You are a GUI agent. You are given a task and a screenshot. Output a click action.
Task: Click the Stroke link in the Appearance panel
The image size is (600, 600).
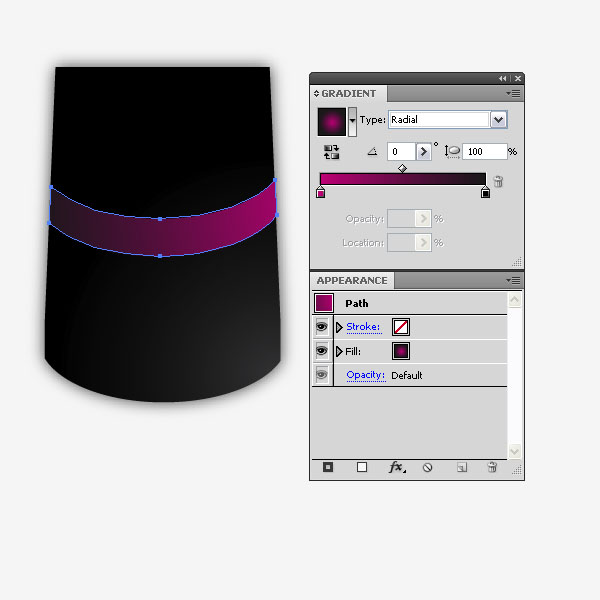363,327
